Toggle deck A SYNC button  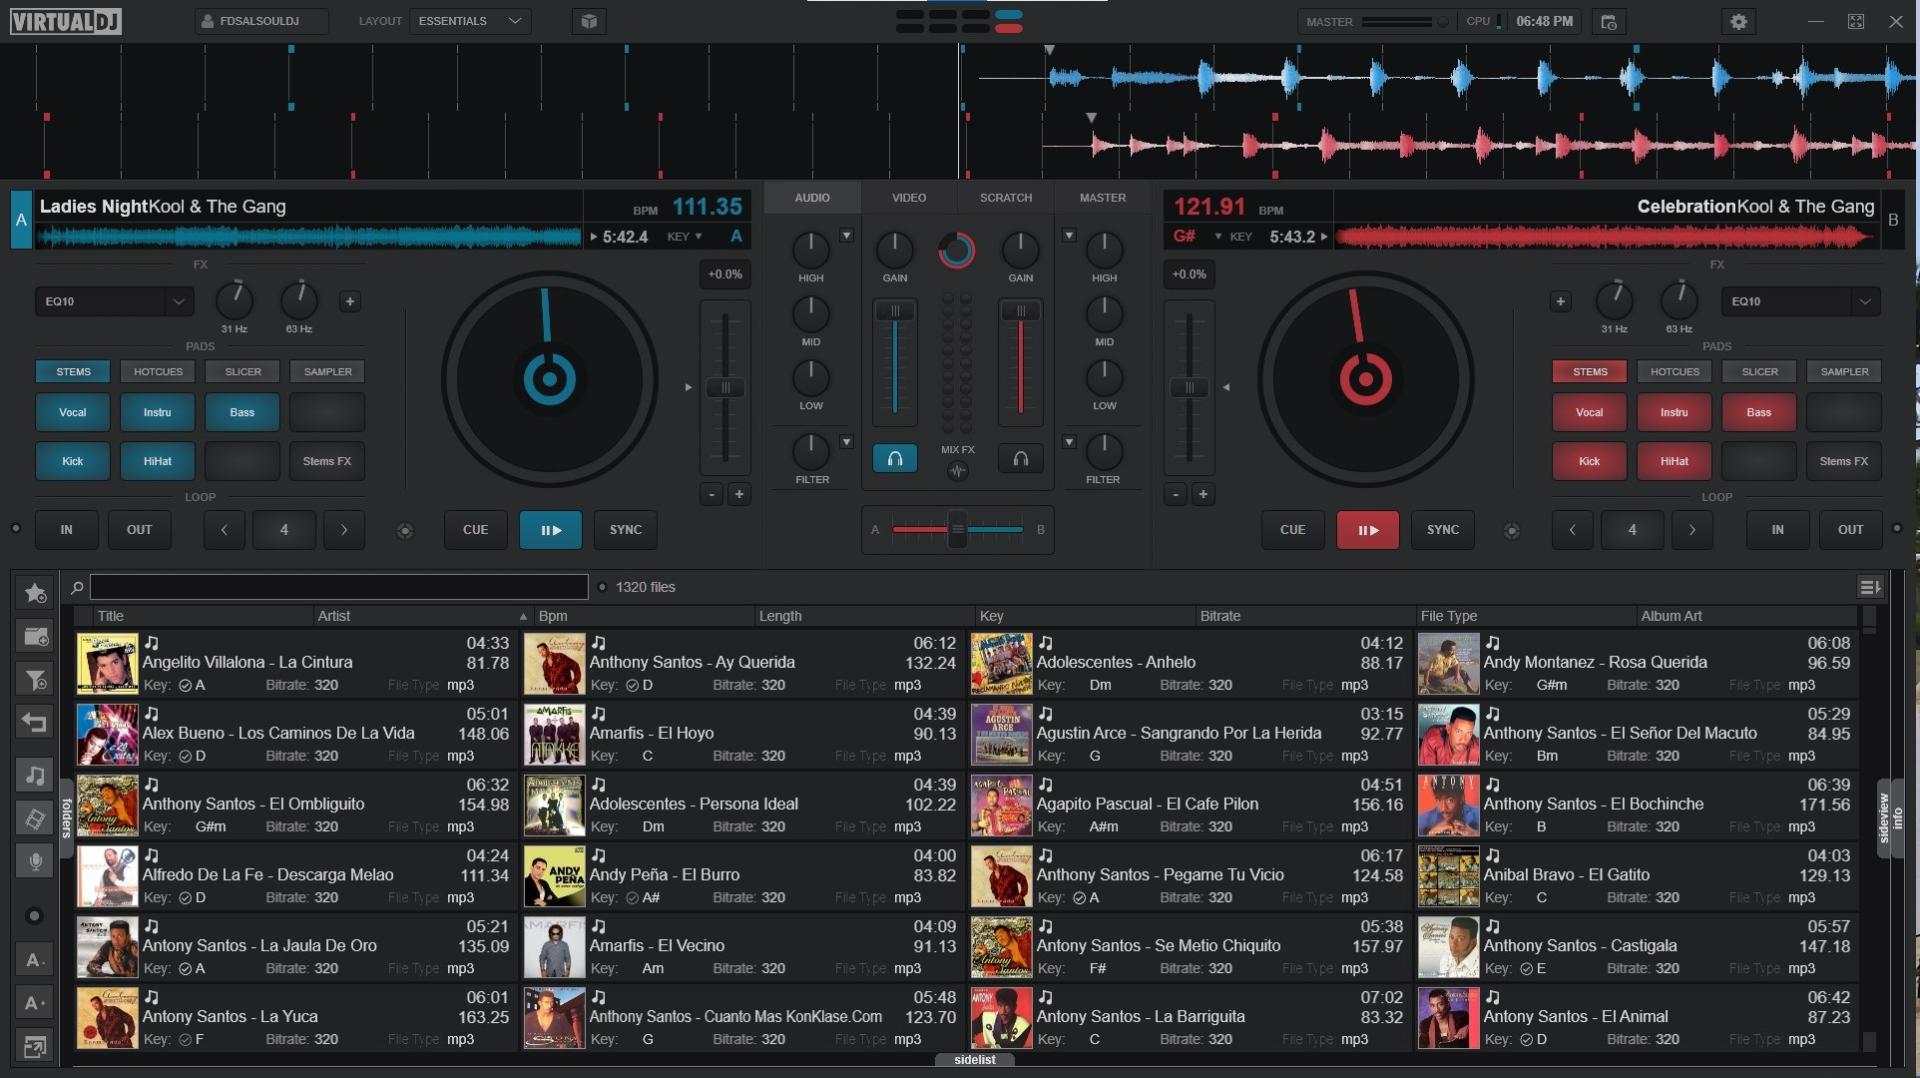tap(625, 530)
